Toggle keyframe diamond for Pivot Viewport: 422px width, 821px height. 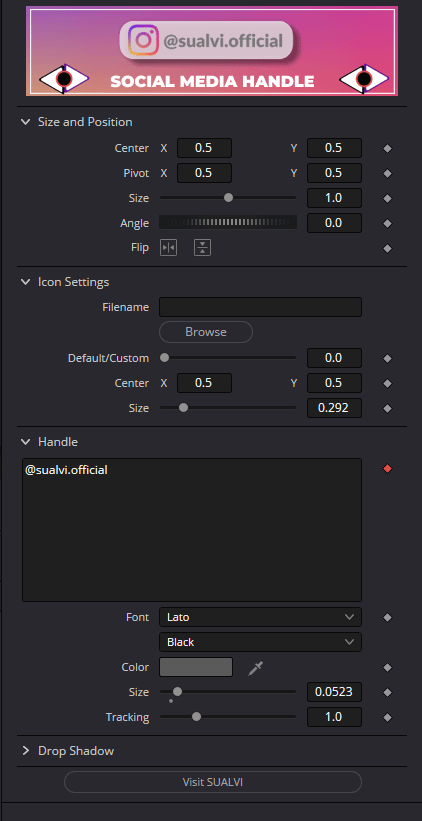(387, 173)
